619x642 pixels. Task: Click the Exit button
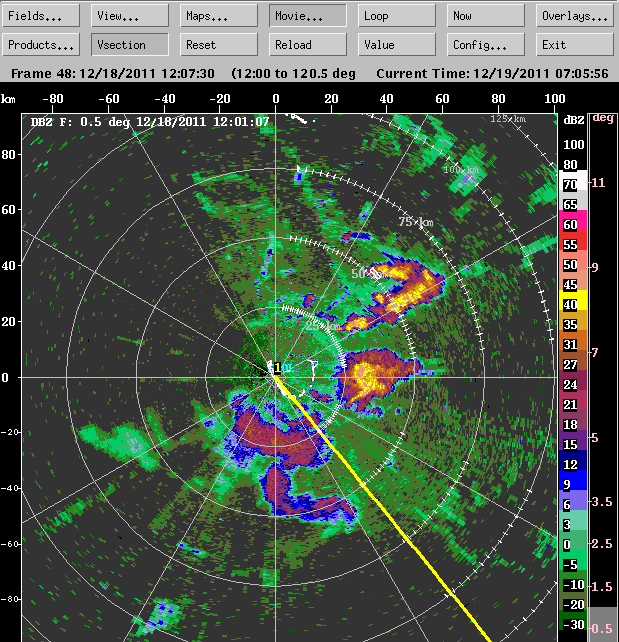coord(575,44)
